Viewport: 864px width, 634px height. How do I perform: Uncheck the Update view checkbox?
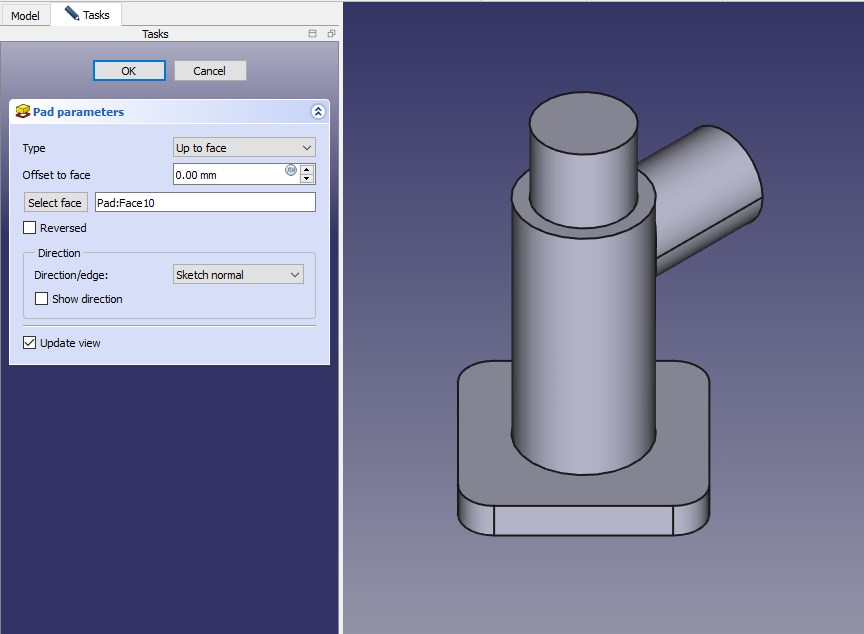click(x=29, y=343)
